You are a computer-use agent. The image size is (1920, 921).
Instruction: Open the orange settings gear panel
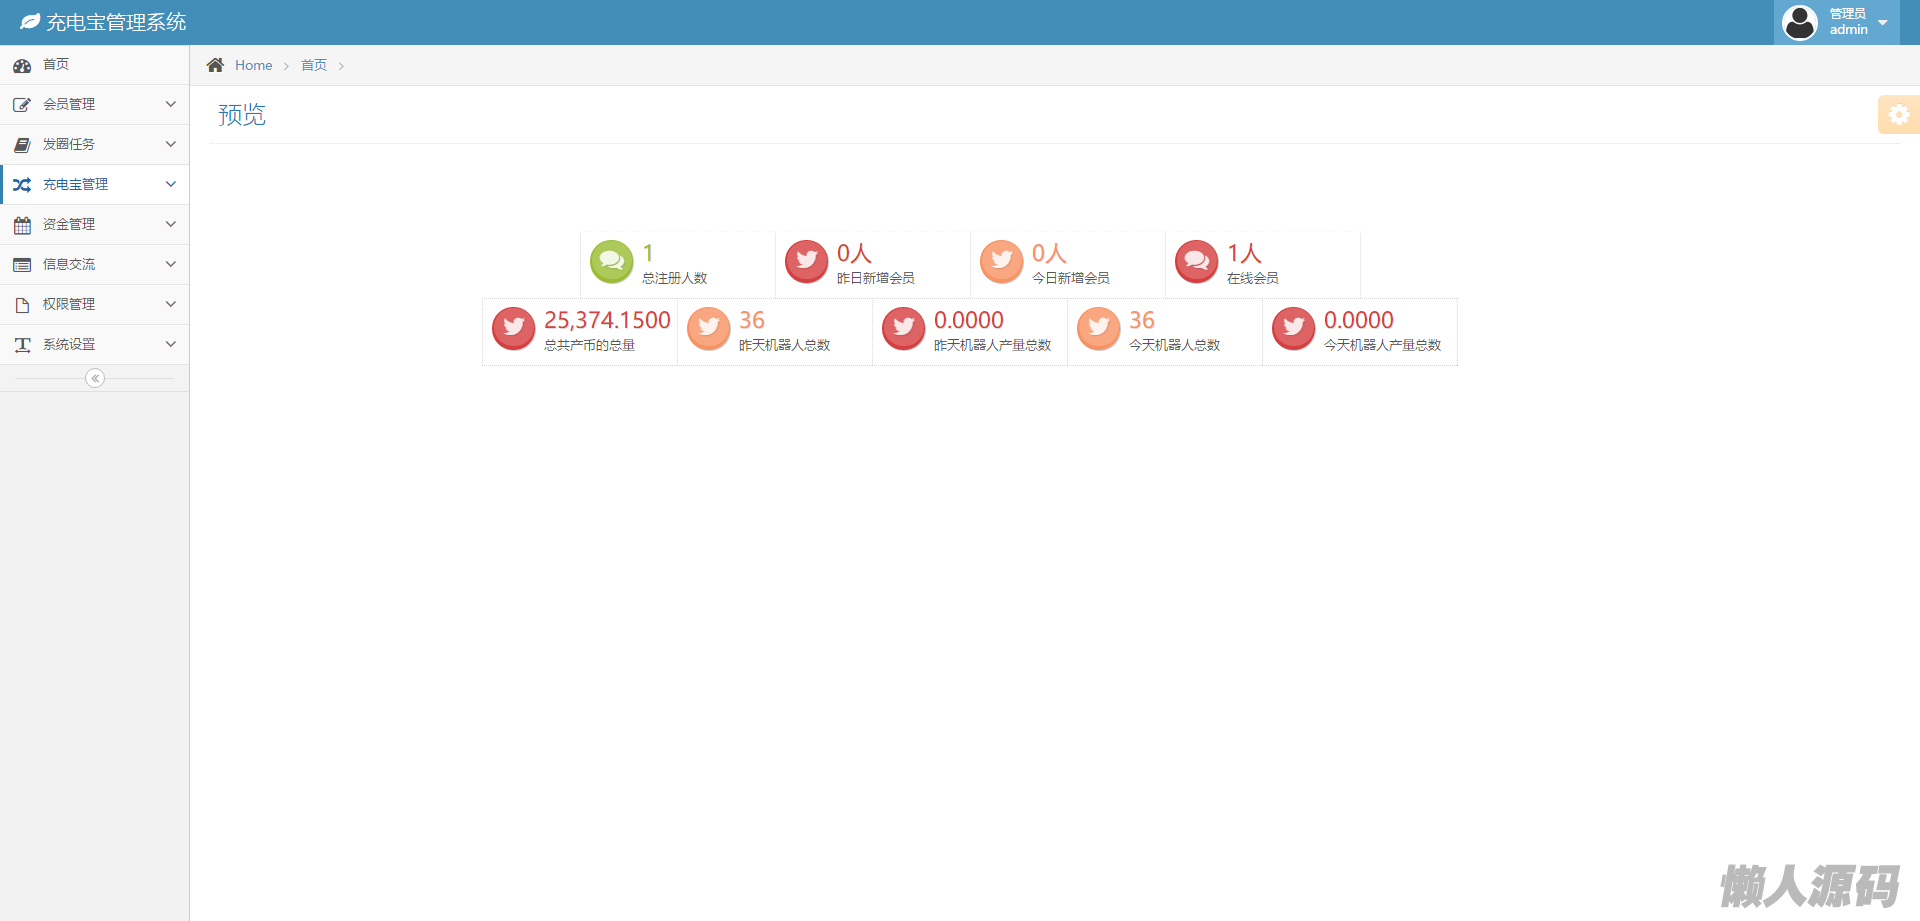1899,115
